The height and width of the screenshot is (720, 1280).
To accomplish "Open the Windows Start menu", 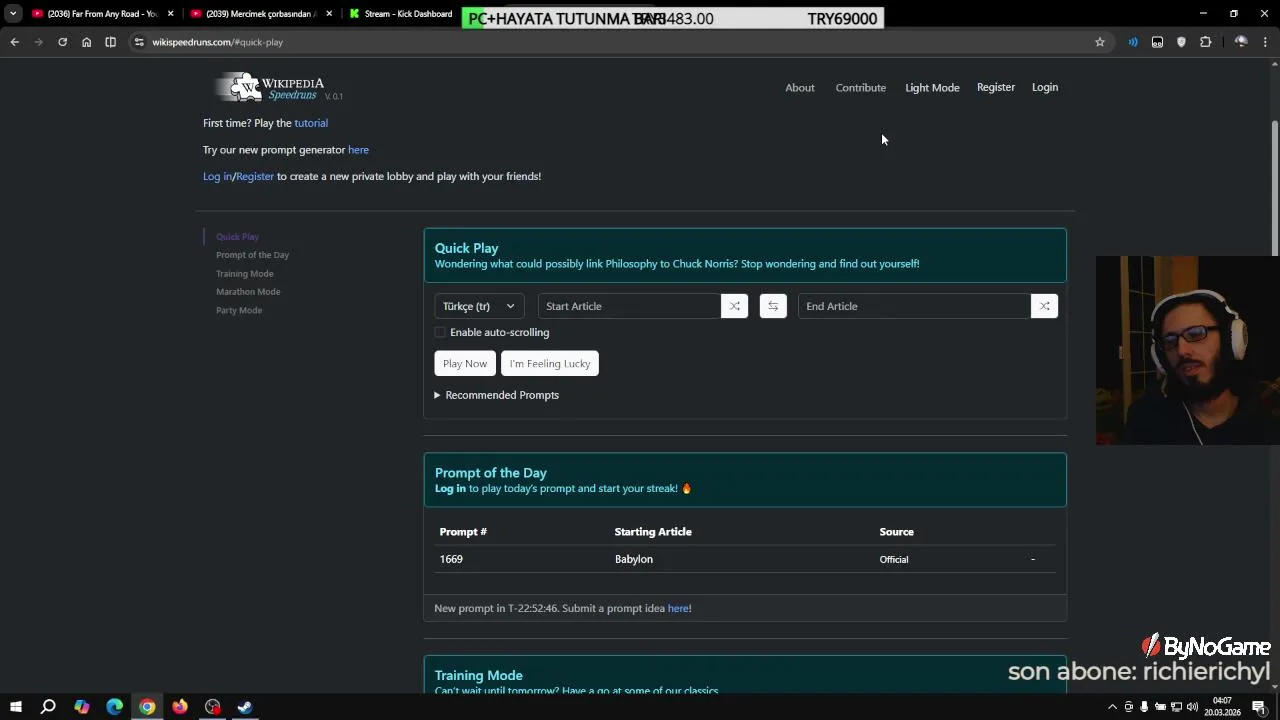I will coord(15,707).
